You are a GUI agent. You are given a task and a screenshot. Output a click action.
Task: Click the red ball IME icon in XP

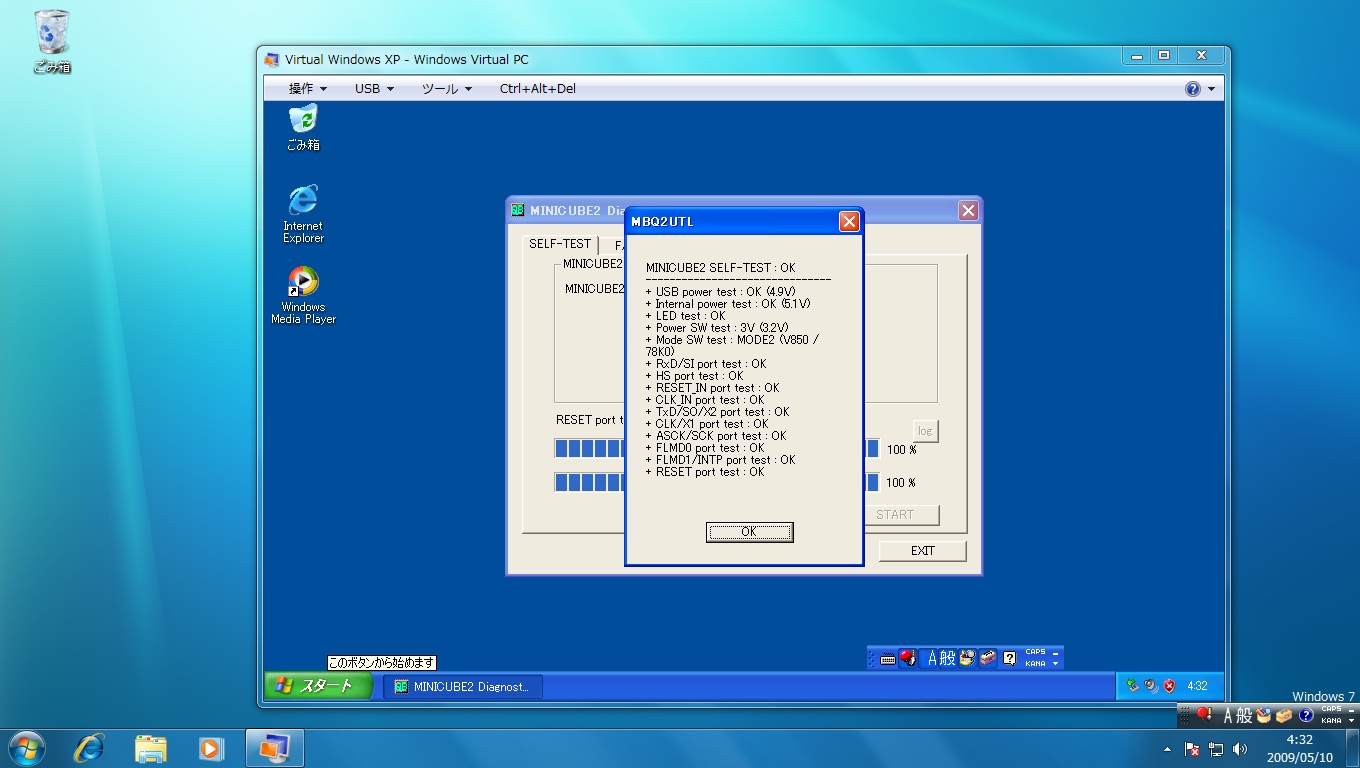[x=908, y=658]
